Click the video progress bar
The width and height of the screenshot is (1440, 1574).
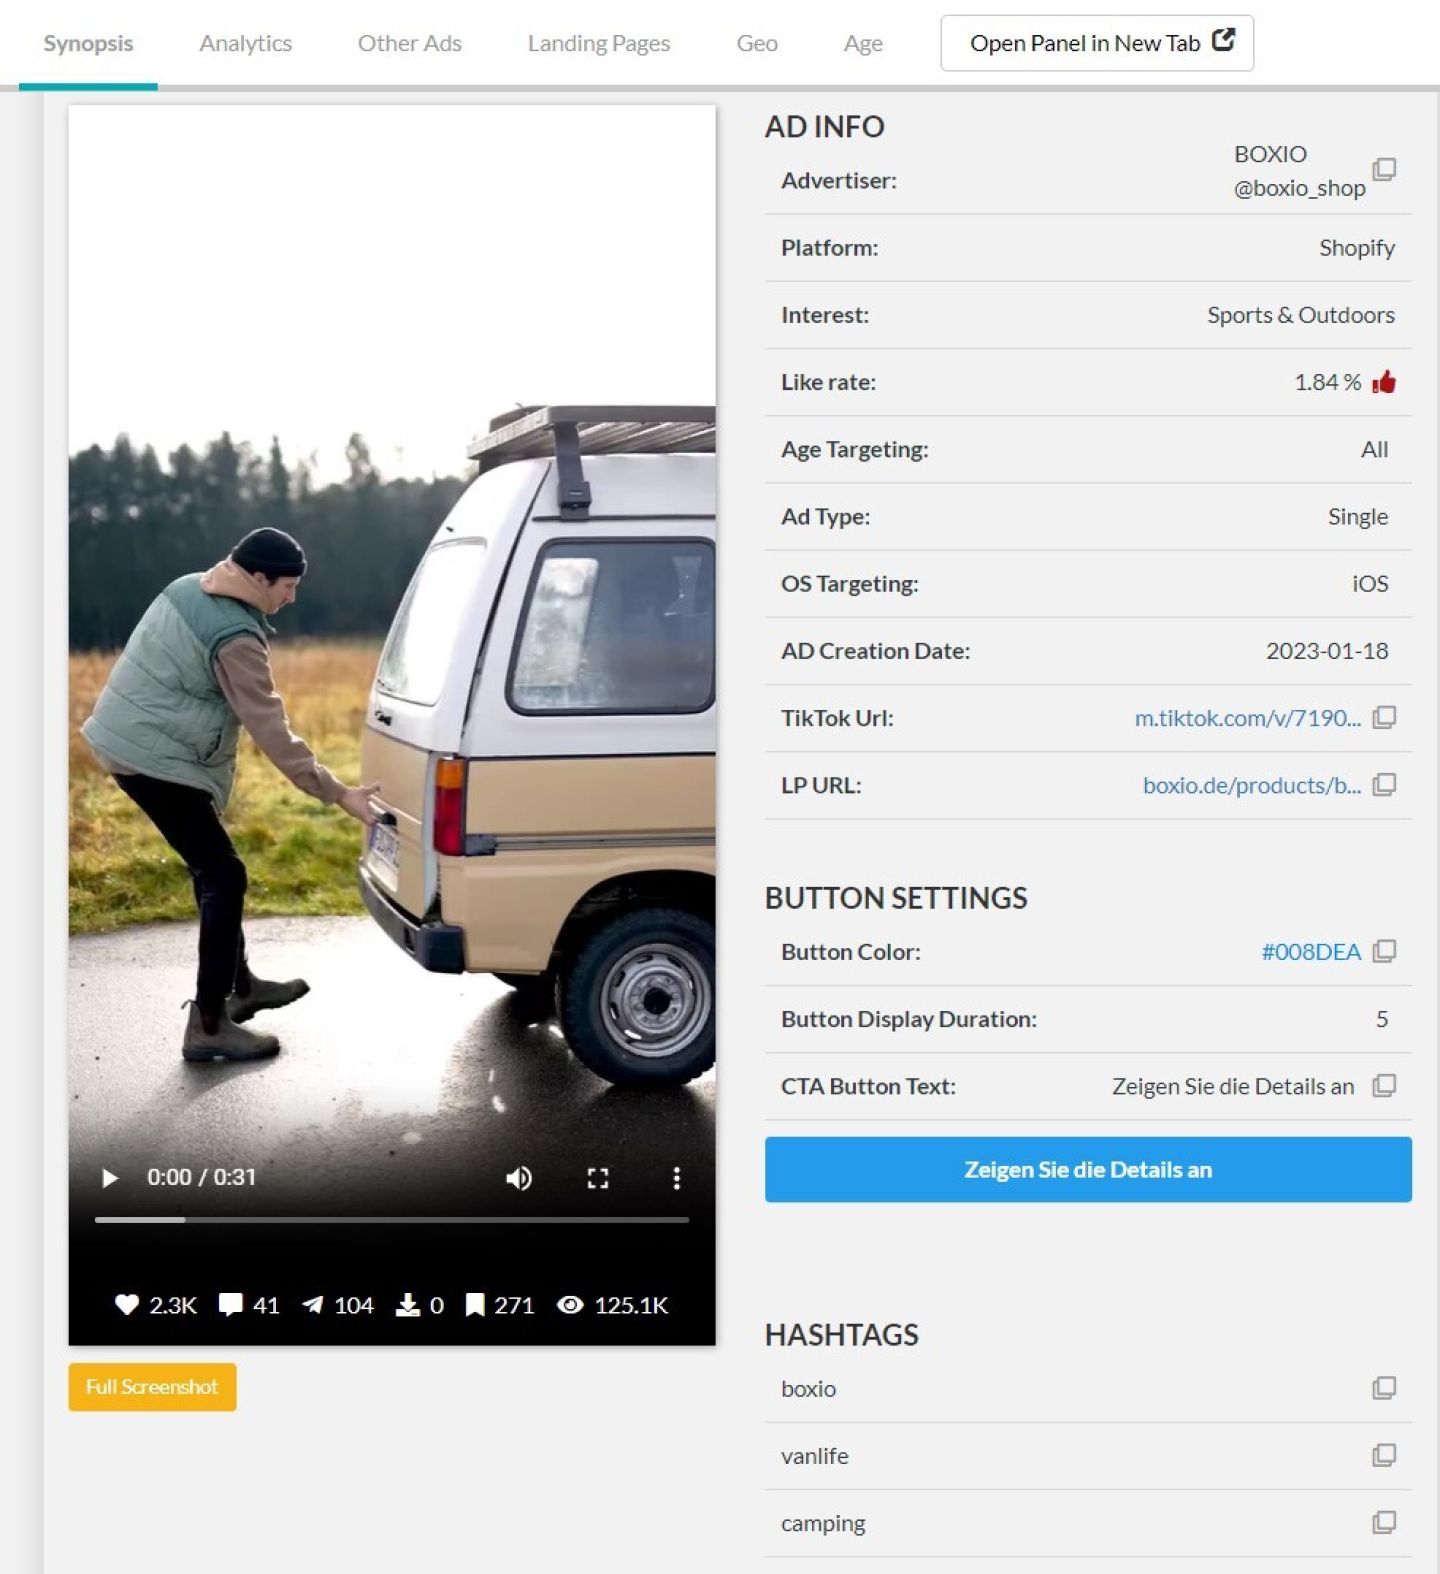[391, 1220]
